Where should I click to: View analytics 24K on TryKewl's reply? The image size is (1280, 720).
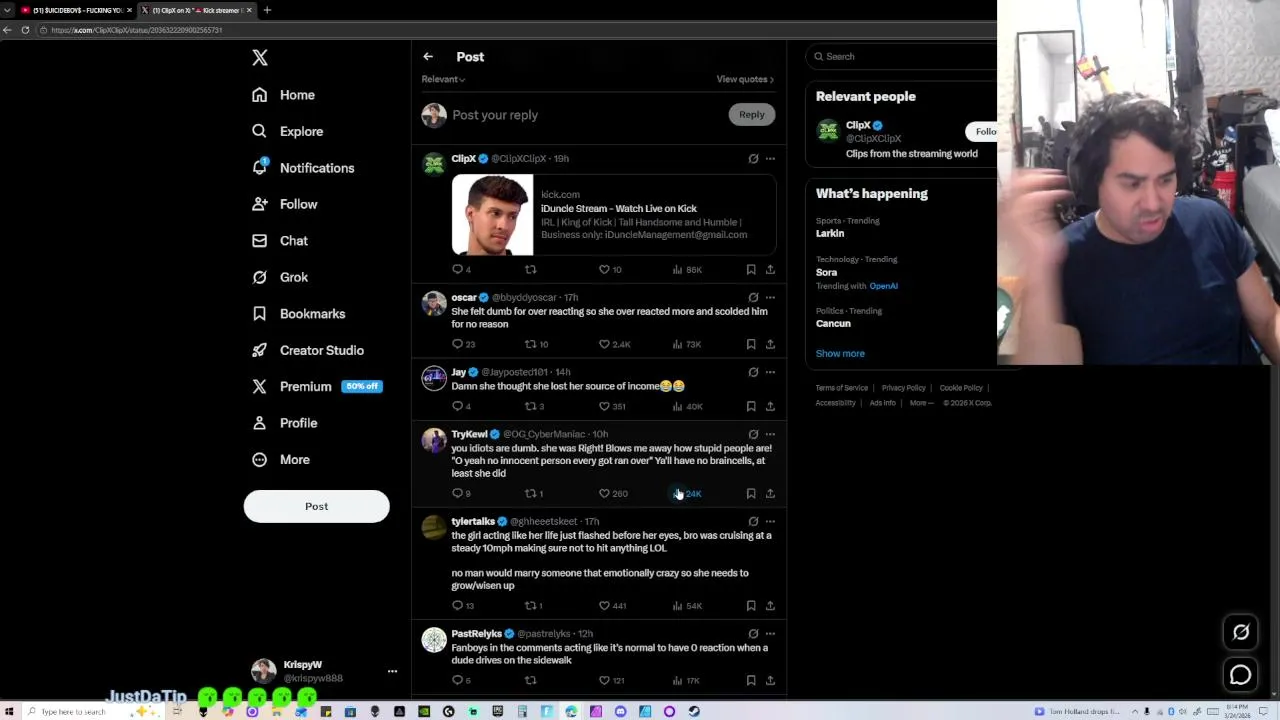coord(688,494)
